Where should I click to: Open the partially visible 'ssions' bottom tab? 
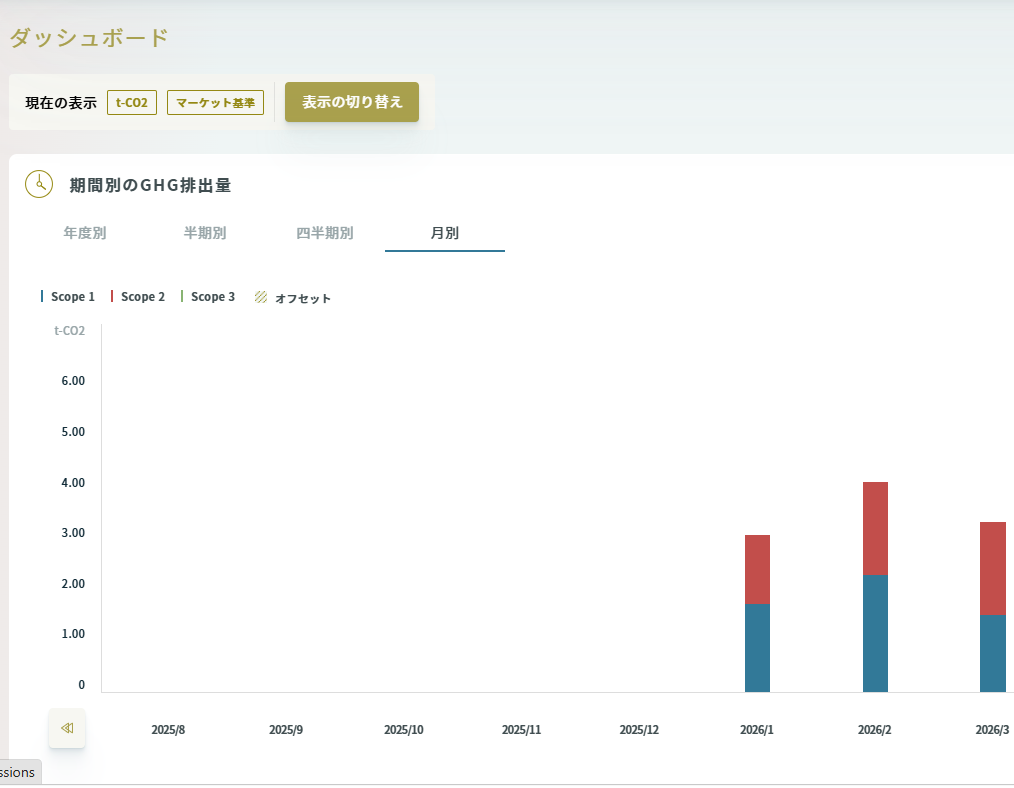pyautogui.click(x=18, y=772)
